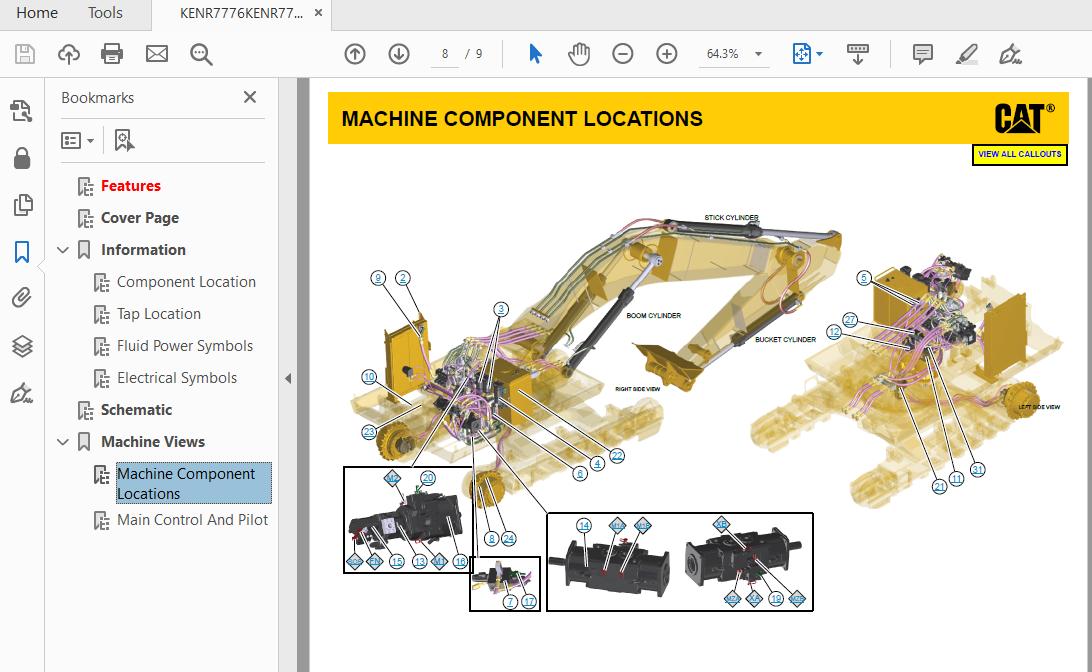Collapse the Information bookmark section
Screen dimensions: 1092x672
[63, 249]
